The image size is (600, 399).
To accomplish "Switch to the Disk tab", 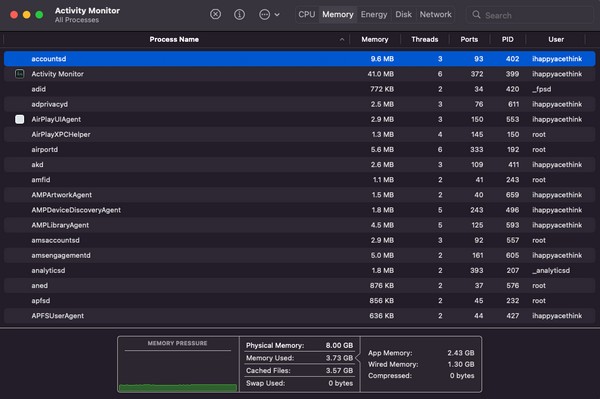I will tap(403, 15).
